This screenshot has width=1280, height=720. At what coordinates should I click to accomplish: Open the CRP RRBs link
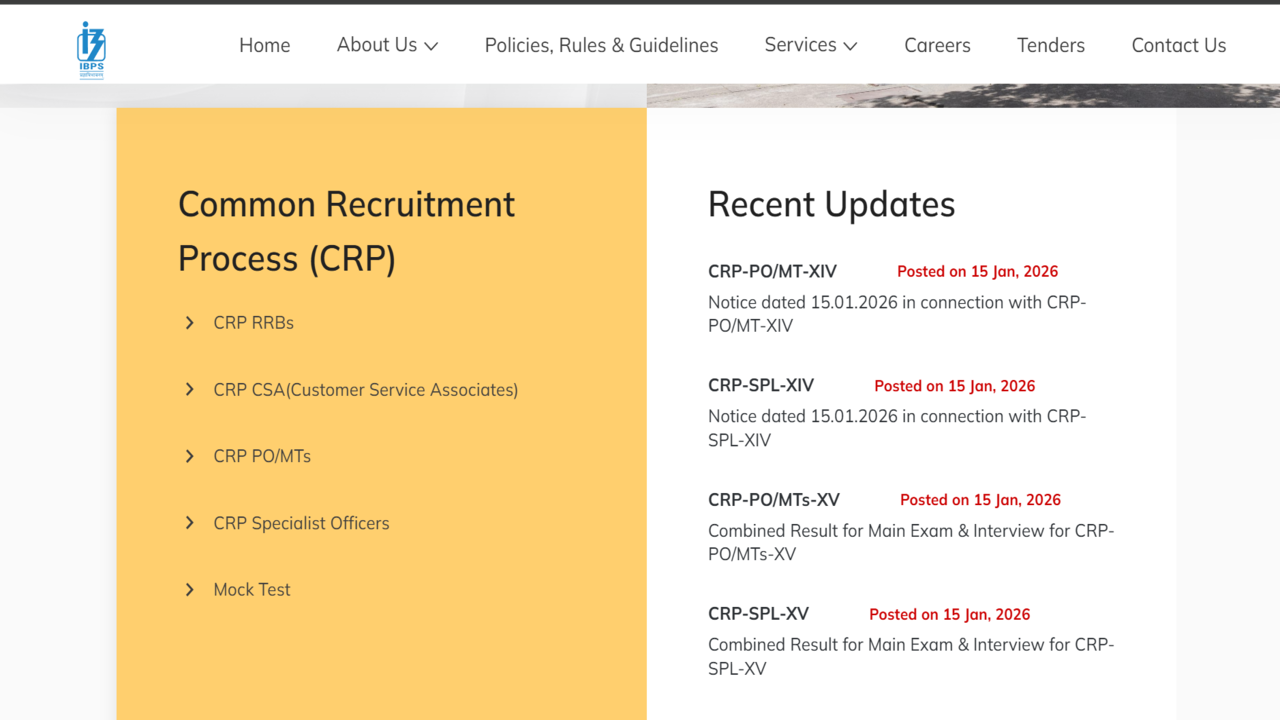[x=253, y=323]
